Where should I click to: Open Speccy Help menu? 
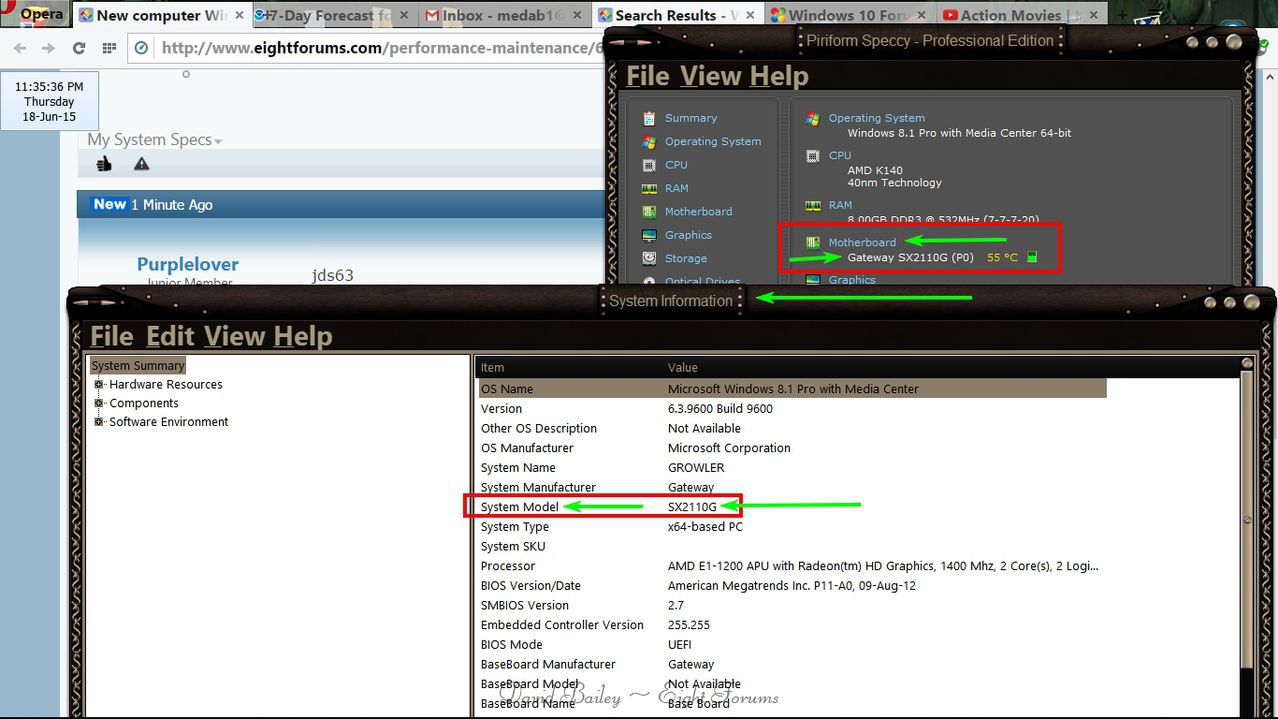pos(779,76)
